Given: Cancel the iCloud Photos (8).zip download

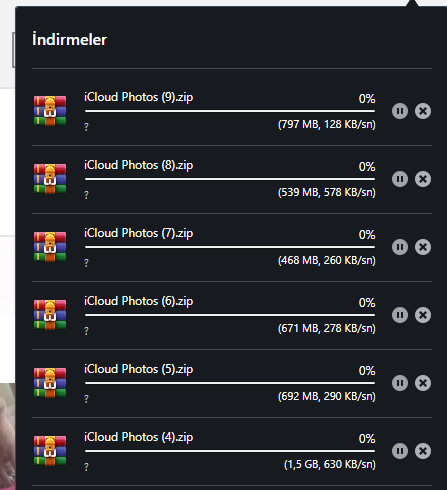Looking at the screenshot, I should pos(423,179).
